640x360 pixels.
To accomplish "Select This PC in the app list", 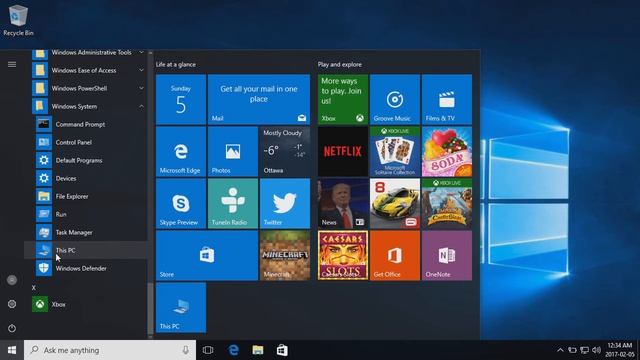I will pyautogui.click(x=86, y=250).
